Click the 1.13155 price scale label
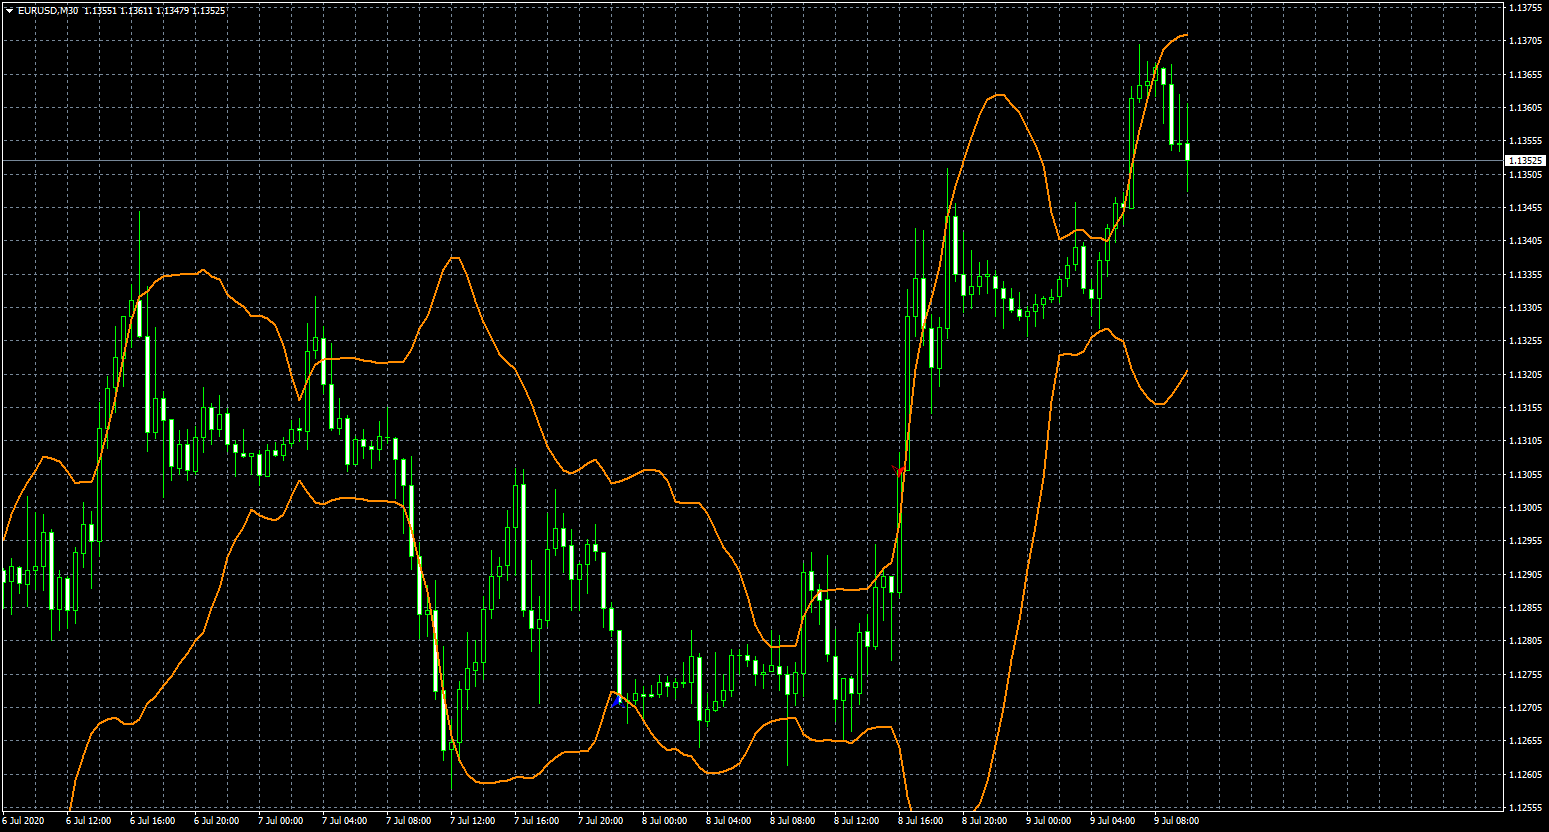This screenshot has height=832, width=1549. tap(1525, 408)
